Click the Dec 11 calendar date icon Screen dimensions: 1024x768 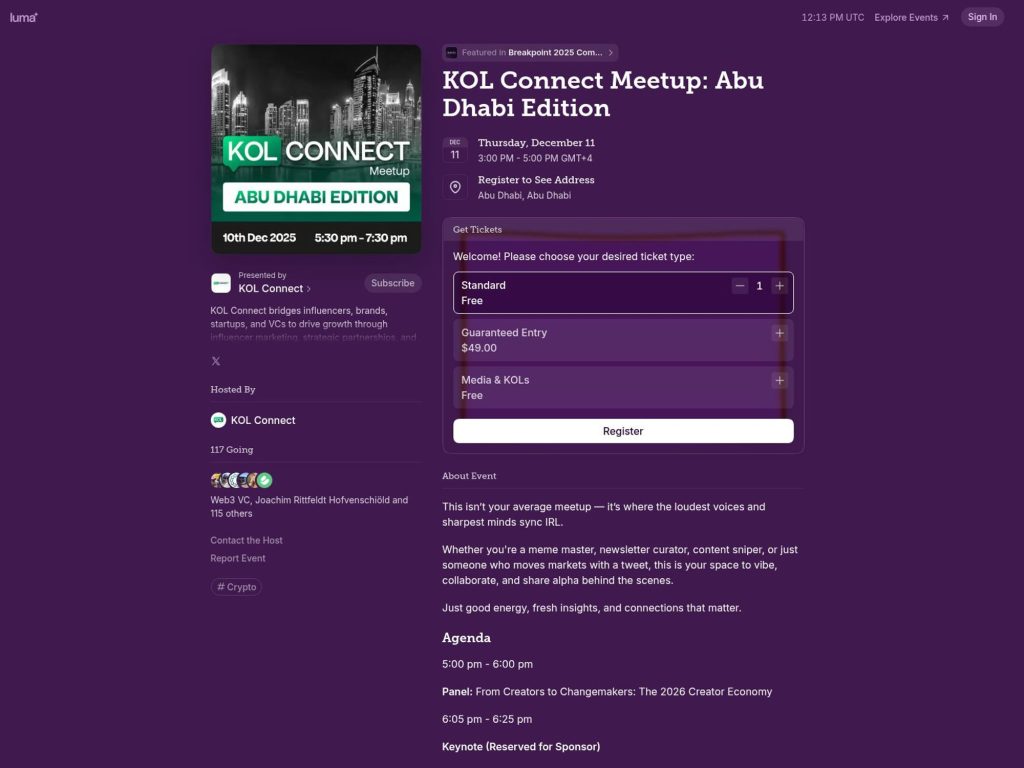pyautogui.click(x=455, y=149)
